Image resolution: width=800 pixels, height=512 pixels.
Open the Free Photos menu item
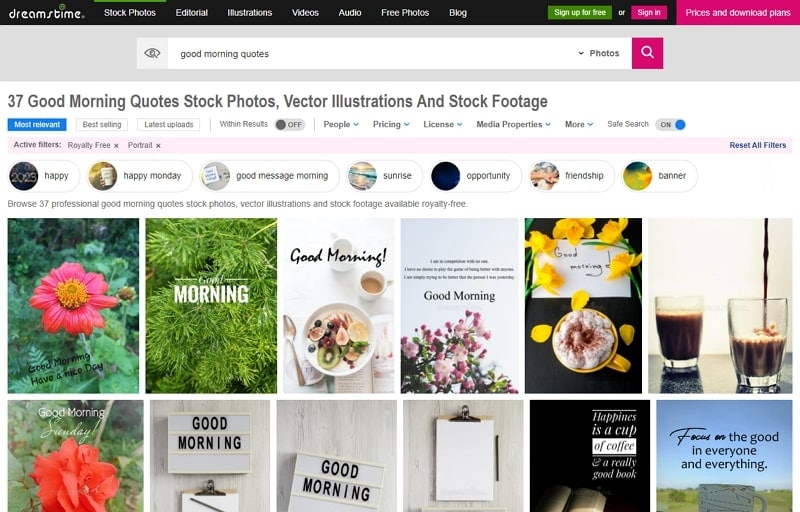pos(405,13)
